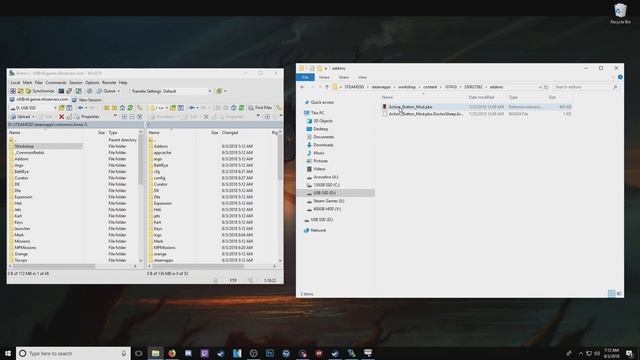Click the Search addons field in Explorer

coord(585,87)
